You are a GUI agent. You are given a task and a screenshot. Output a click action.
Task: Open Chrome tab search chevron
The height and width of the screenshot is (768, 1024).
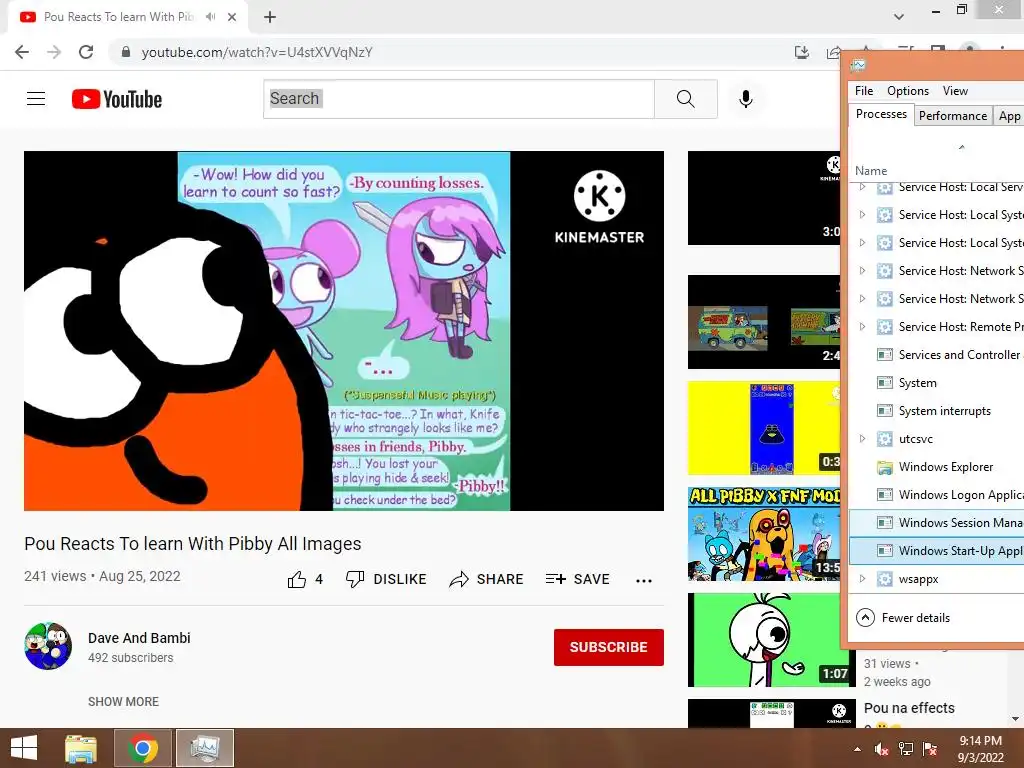[x=899, y=17]
